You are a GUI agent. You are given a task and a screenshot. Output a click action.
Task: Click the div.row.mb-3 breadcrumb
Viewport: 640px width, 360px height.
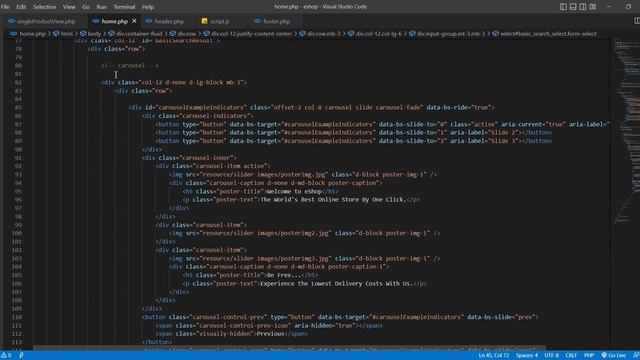pyautogui.click(x=324, y=34)
